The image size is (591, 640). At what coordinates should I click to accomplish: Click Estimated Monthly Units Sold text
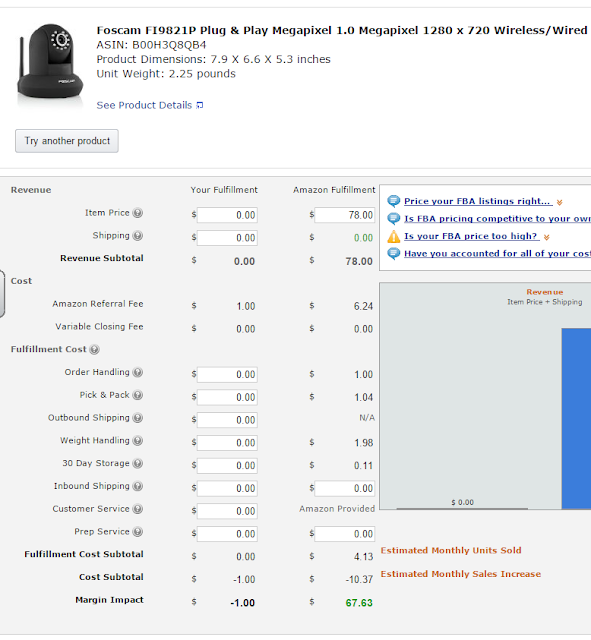click(451, 551)
